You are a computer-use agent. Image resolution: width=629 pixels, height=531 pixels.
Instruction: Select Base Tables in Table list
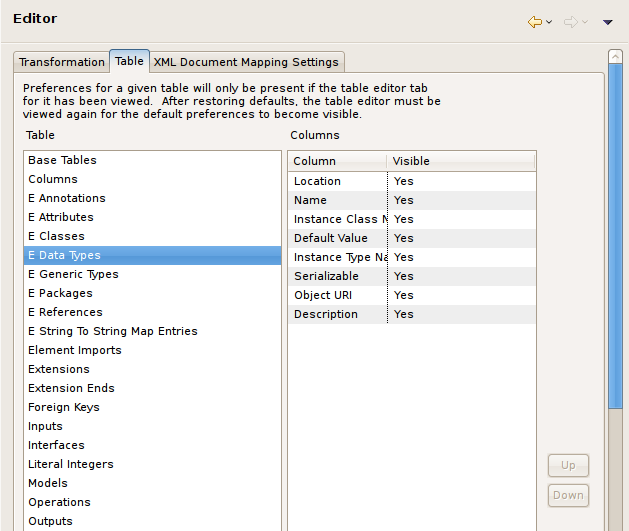62,160
